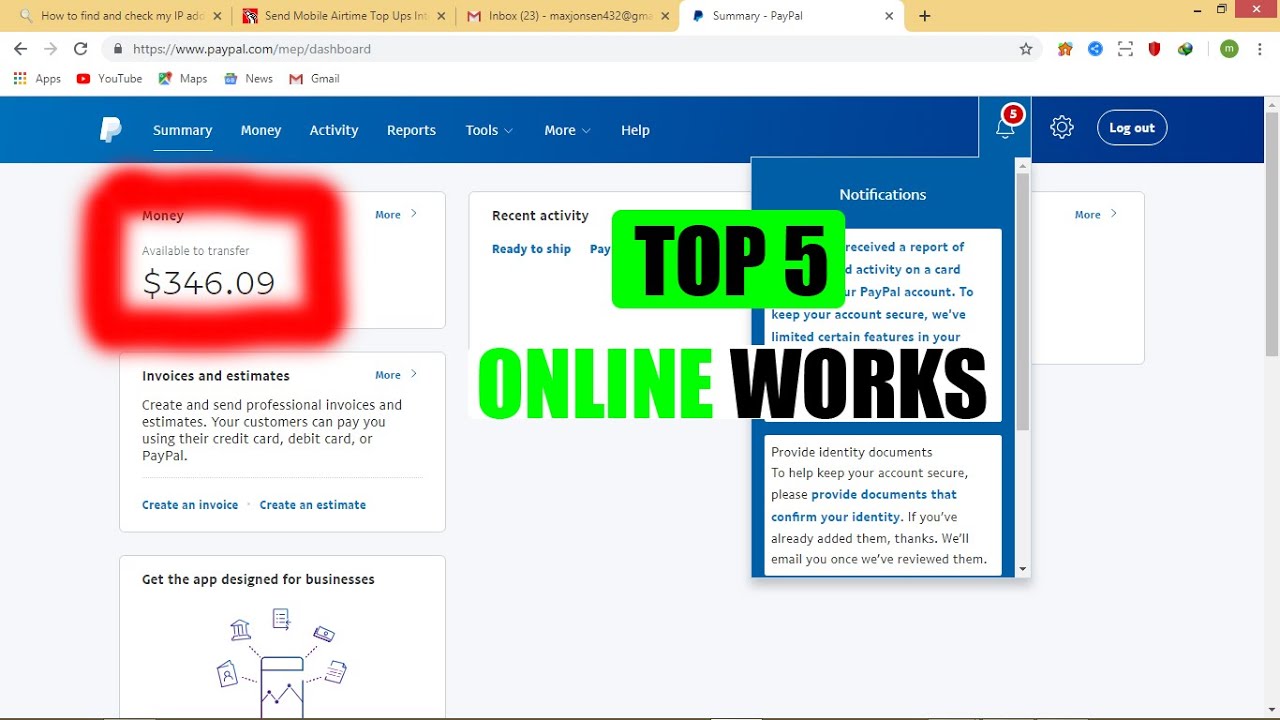Click the blue circular extension icon
Viewport: 1280px width, 720px height.
(1096, 49)
